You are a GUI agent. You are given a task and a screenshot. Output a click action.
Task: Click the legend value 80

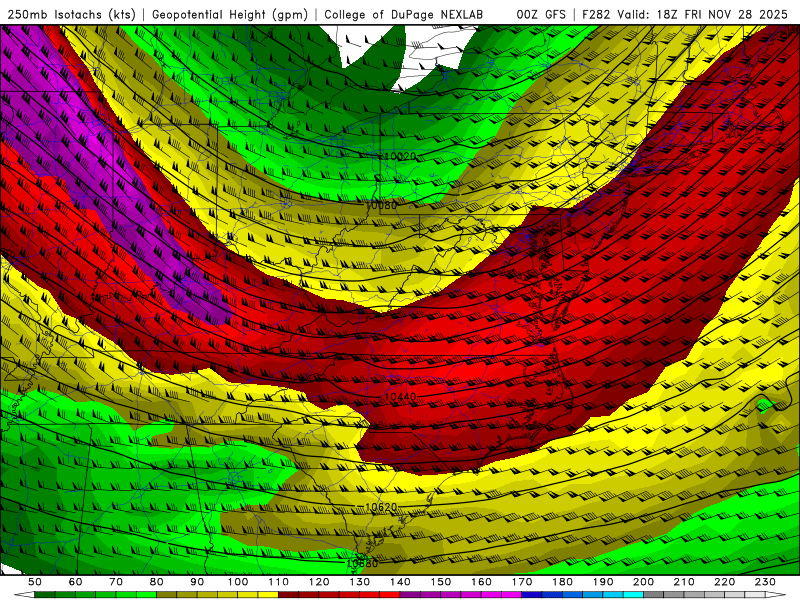point(157,582)
